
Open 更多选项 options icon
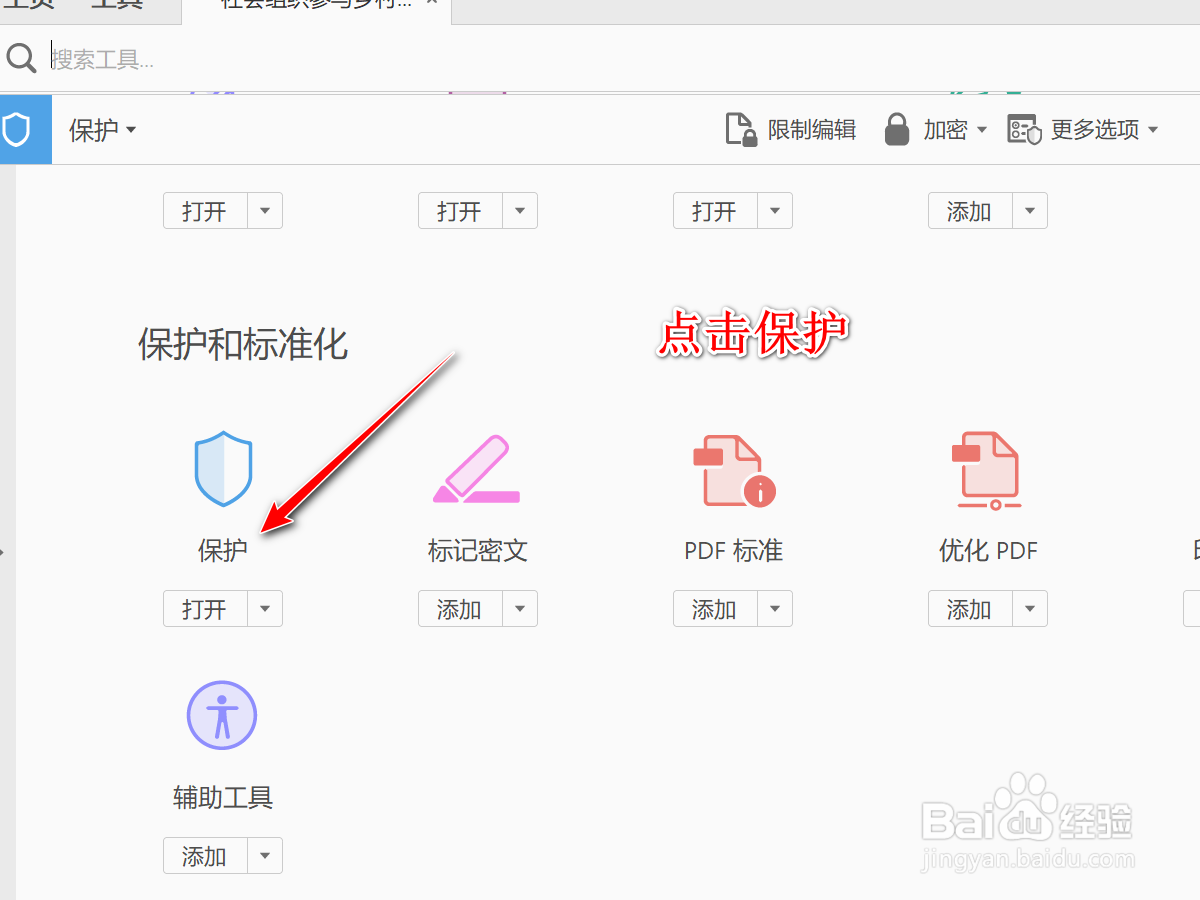pos(1023,129)
